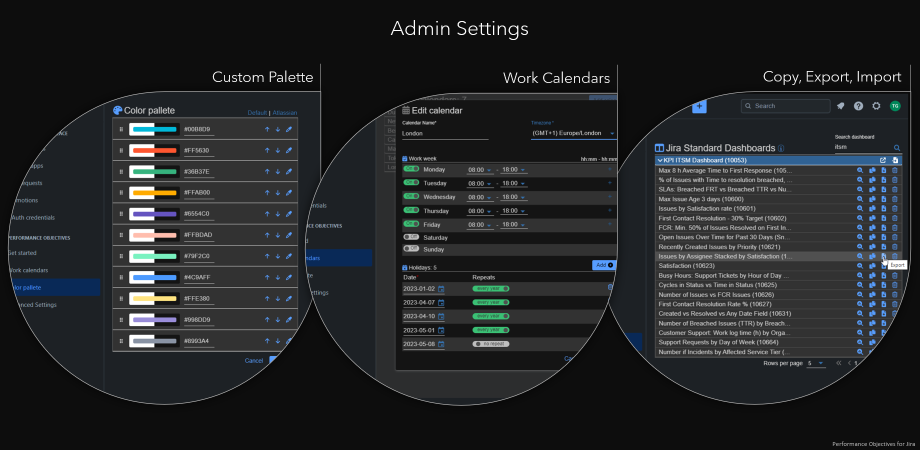920x450 pixels.
Task: Open Thursday start time dropdown
Action: (x=480, y=211)
